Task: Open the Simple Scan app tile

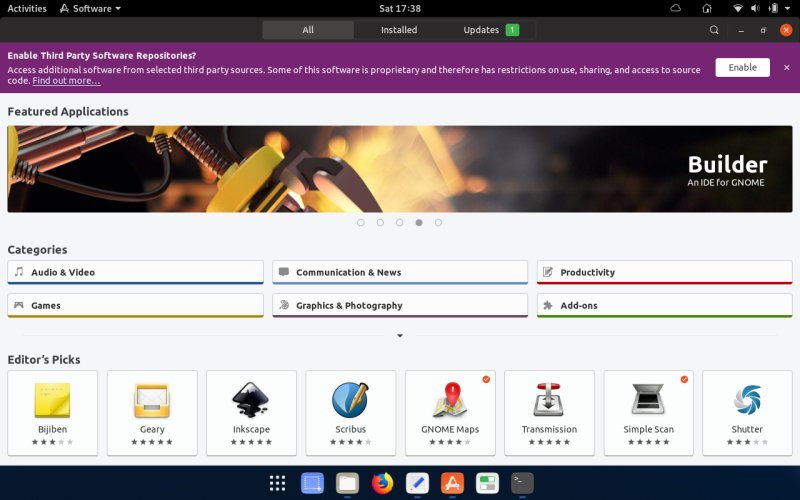Action: [648, 413]
